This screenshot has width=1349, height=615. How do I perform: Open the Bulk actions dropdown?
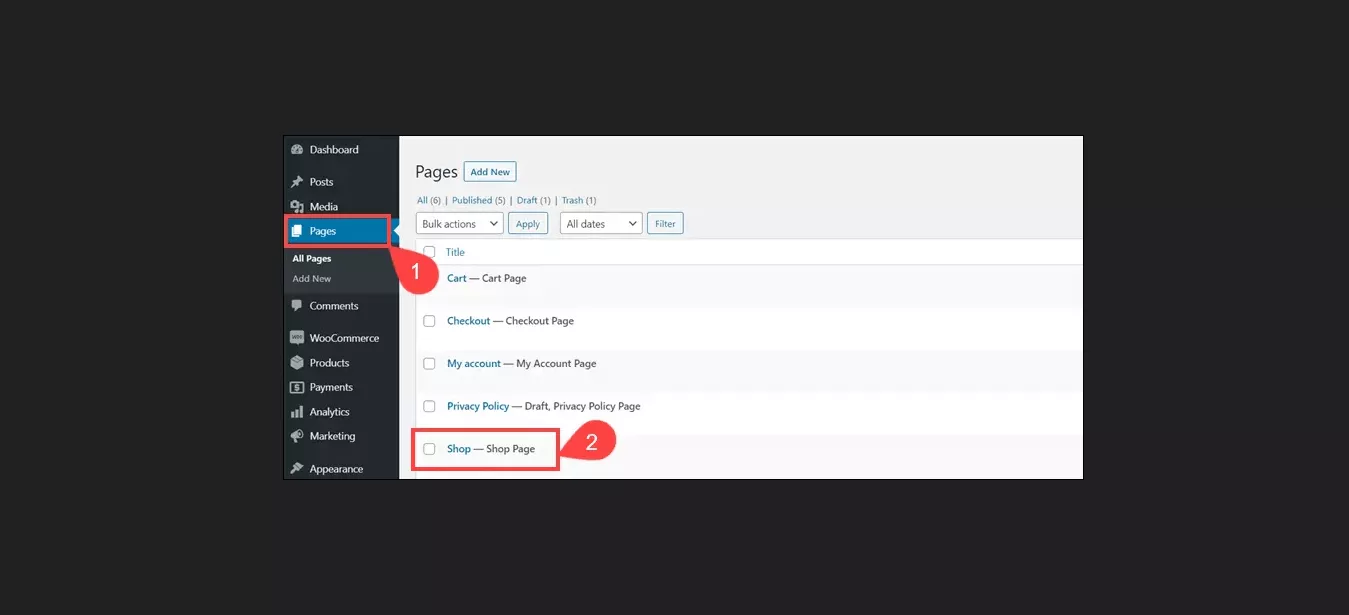coord(459,222)
